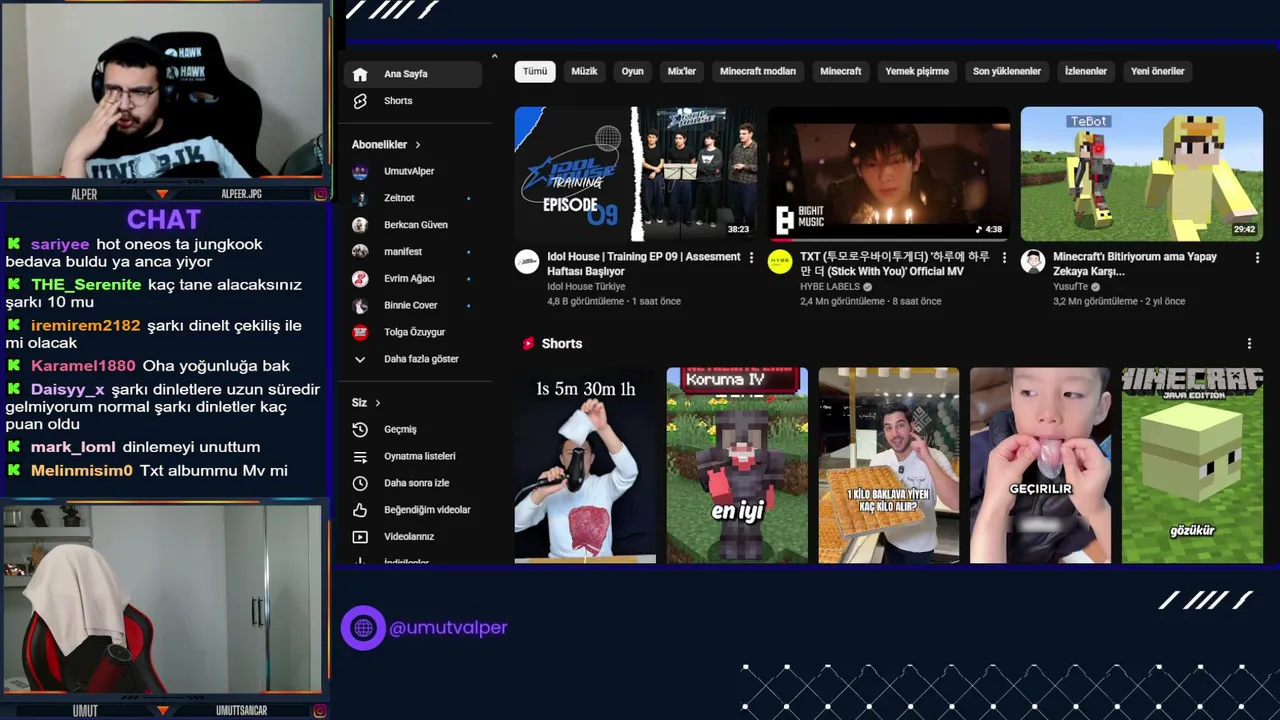Expand the Siz section chevron

point(378,403)
